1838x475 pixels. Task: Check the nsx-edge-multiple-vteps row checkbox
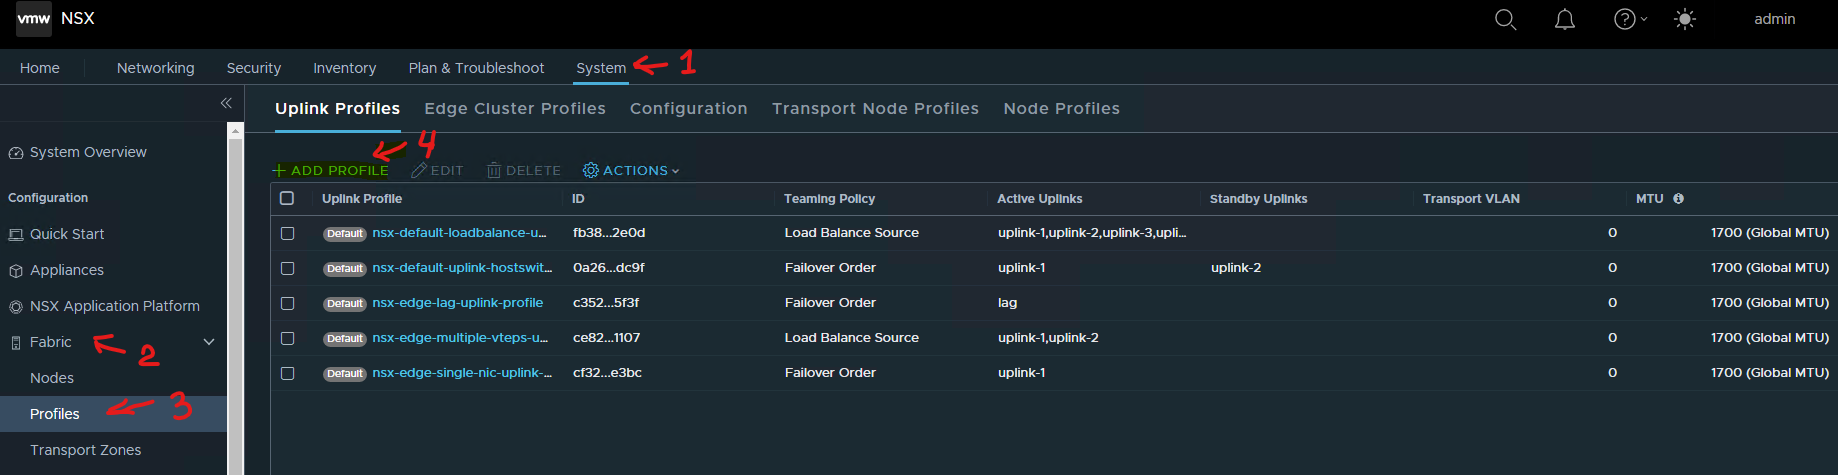(x=287, y=338)
